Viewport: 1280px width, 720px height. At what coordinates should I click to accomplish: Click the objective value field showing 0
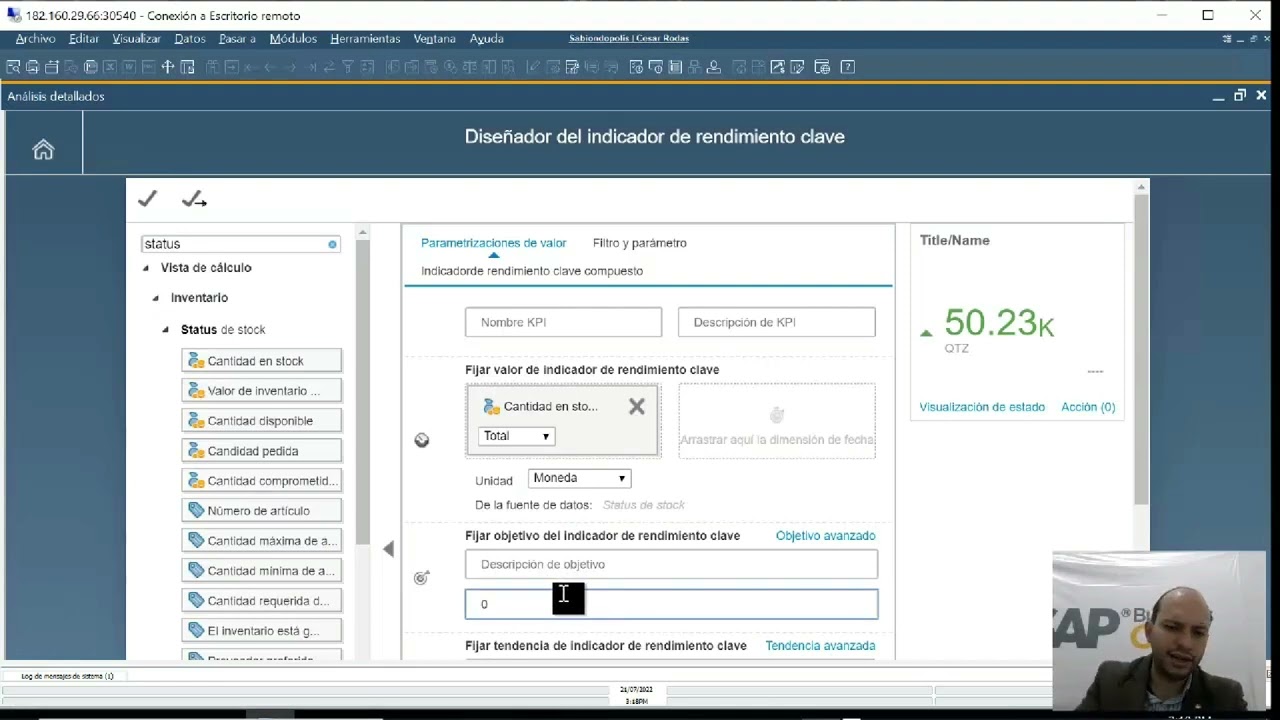(x=671, y=604)
